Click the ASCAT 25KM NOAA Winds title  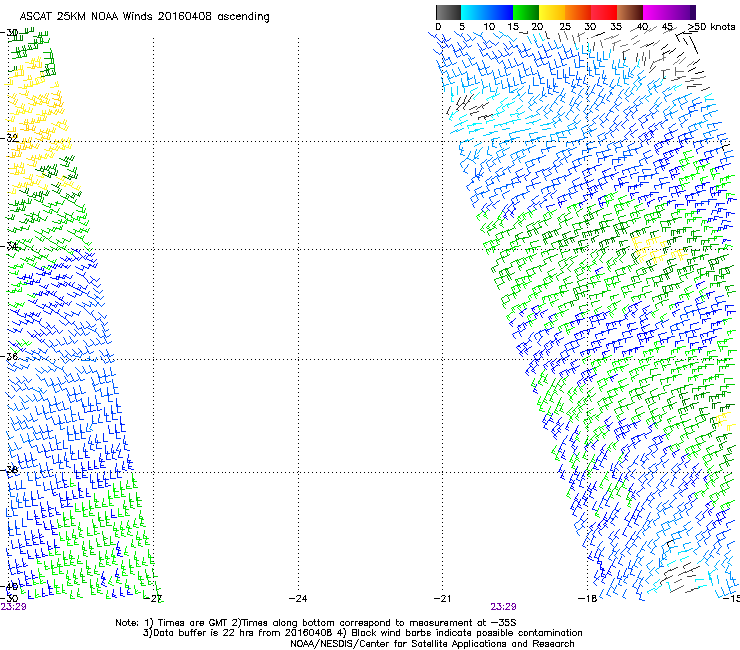point(144,17)
